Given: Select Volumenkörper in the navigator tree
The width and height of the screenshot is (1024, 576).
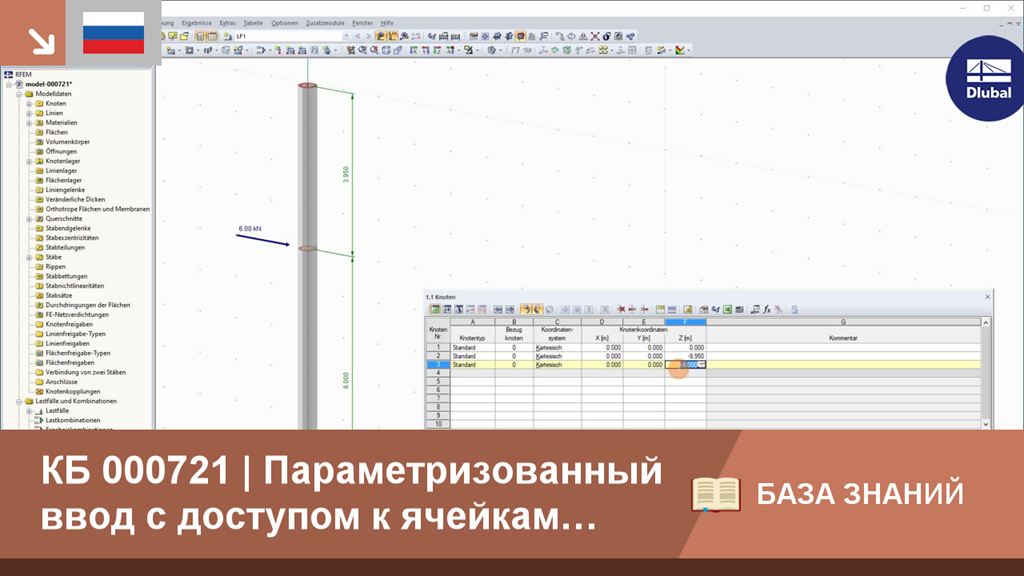Looking at the screenshot, I should point(68,142).
